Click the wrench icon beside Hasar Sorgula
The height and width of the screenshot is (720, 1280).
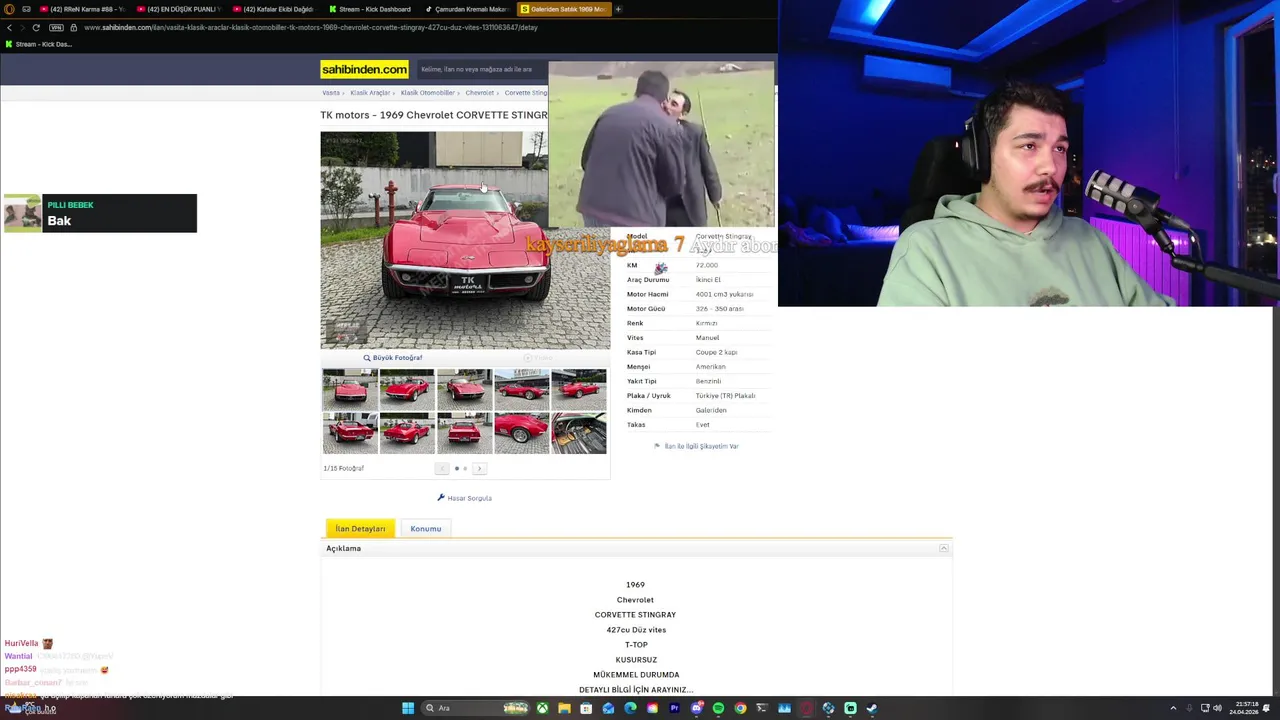pos(441,498)
